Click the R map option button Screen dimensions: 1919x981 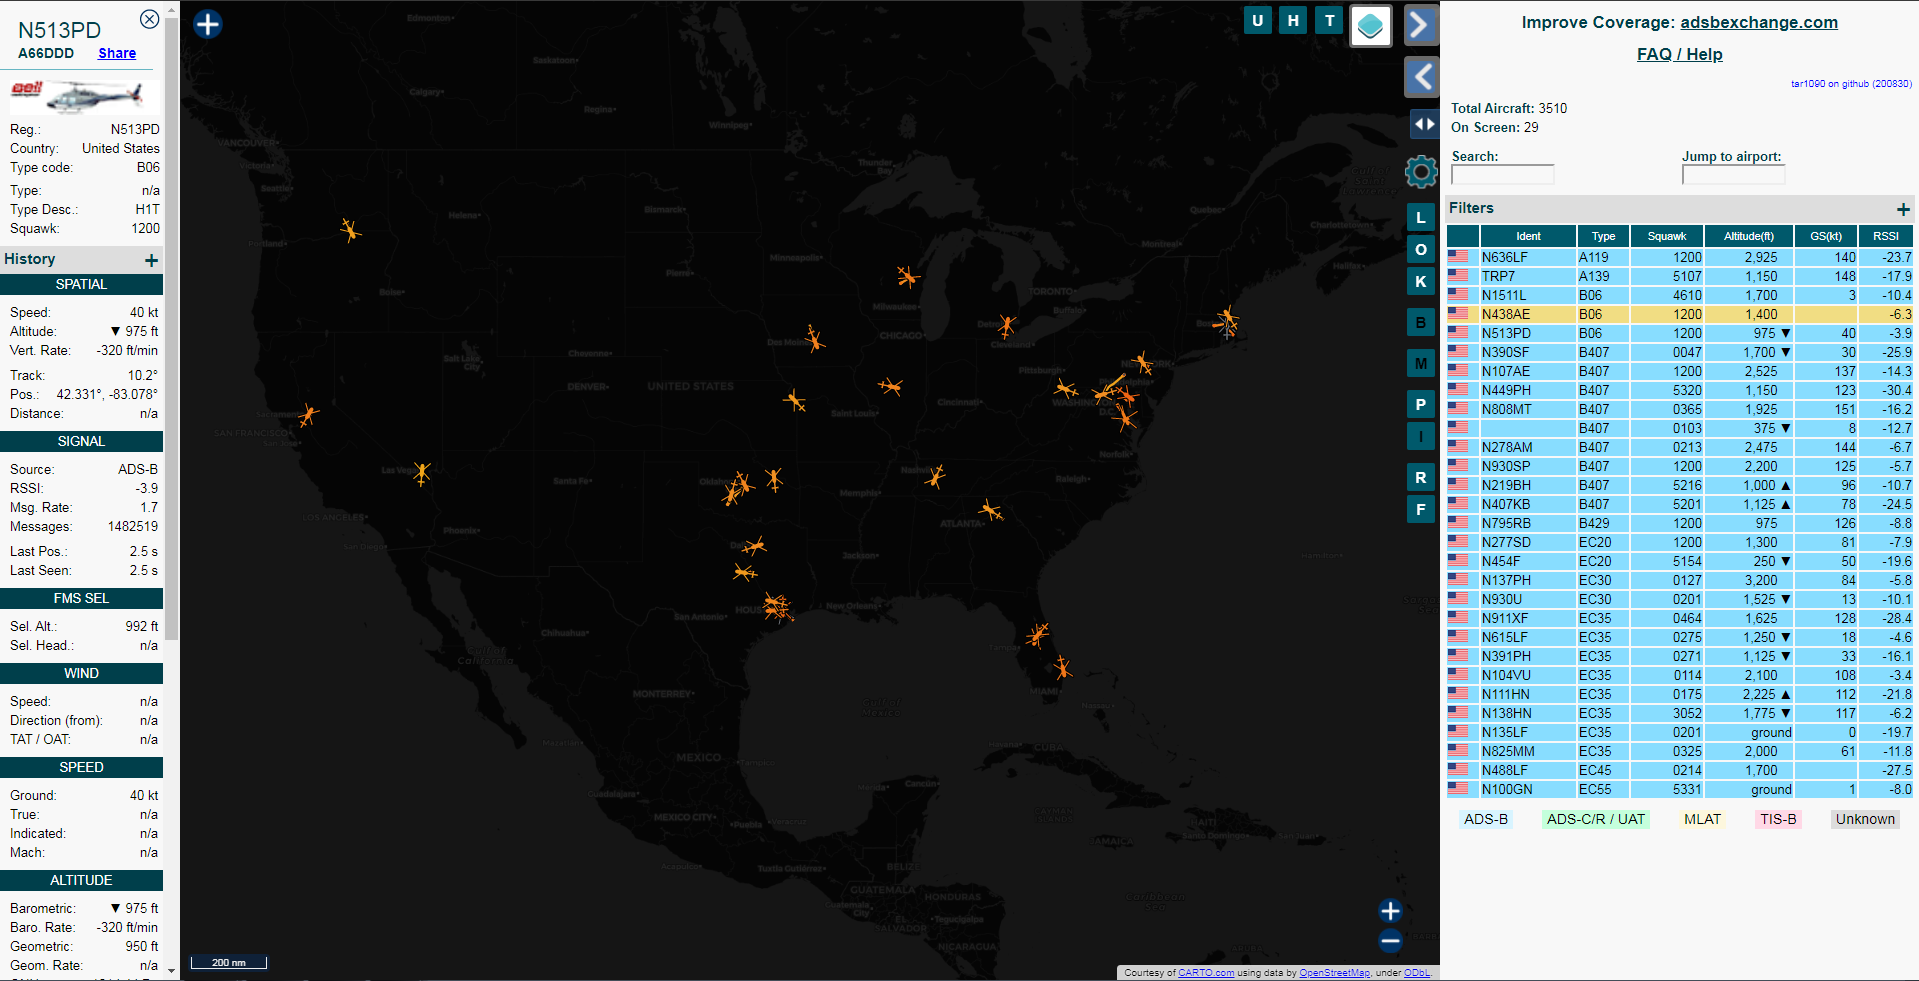[1421, 477]
